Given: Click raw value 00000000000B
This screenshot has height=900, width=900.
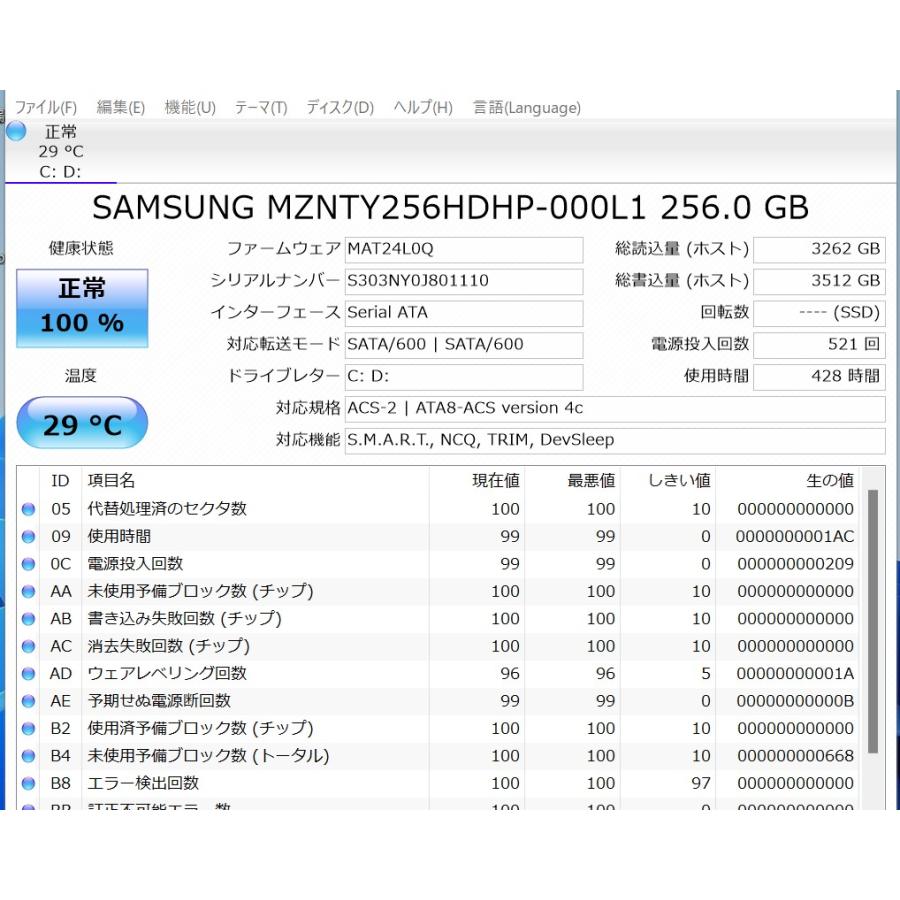Looking at the screenshot, I should [x=795, y=701].
